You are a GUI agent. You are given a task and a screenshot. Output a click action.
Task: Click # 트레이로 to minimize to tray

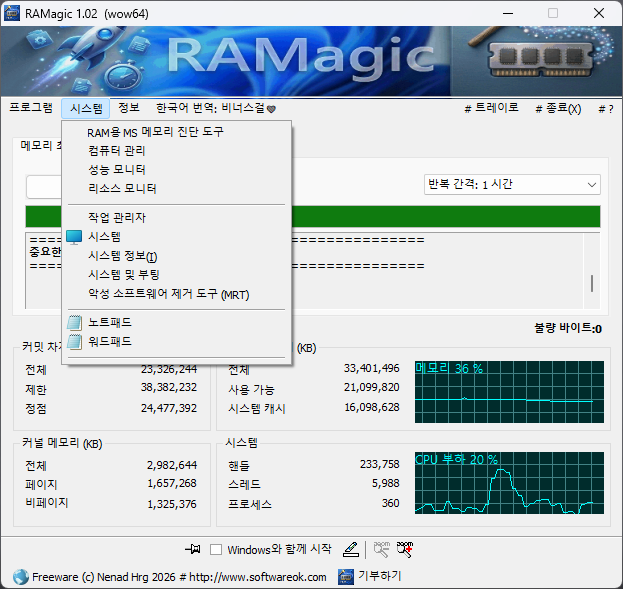(x=491, y=108)
